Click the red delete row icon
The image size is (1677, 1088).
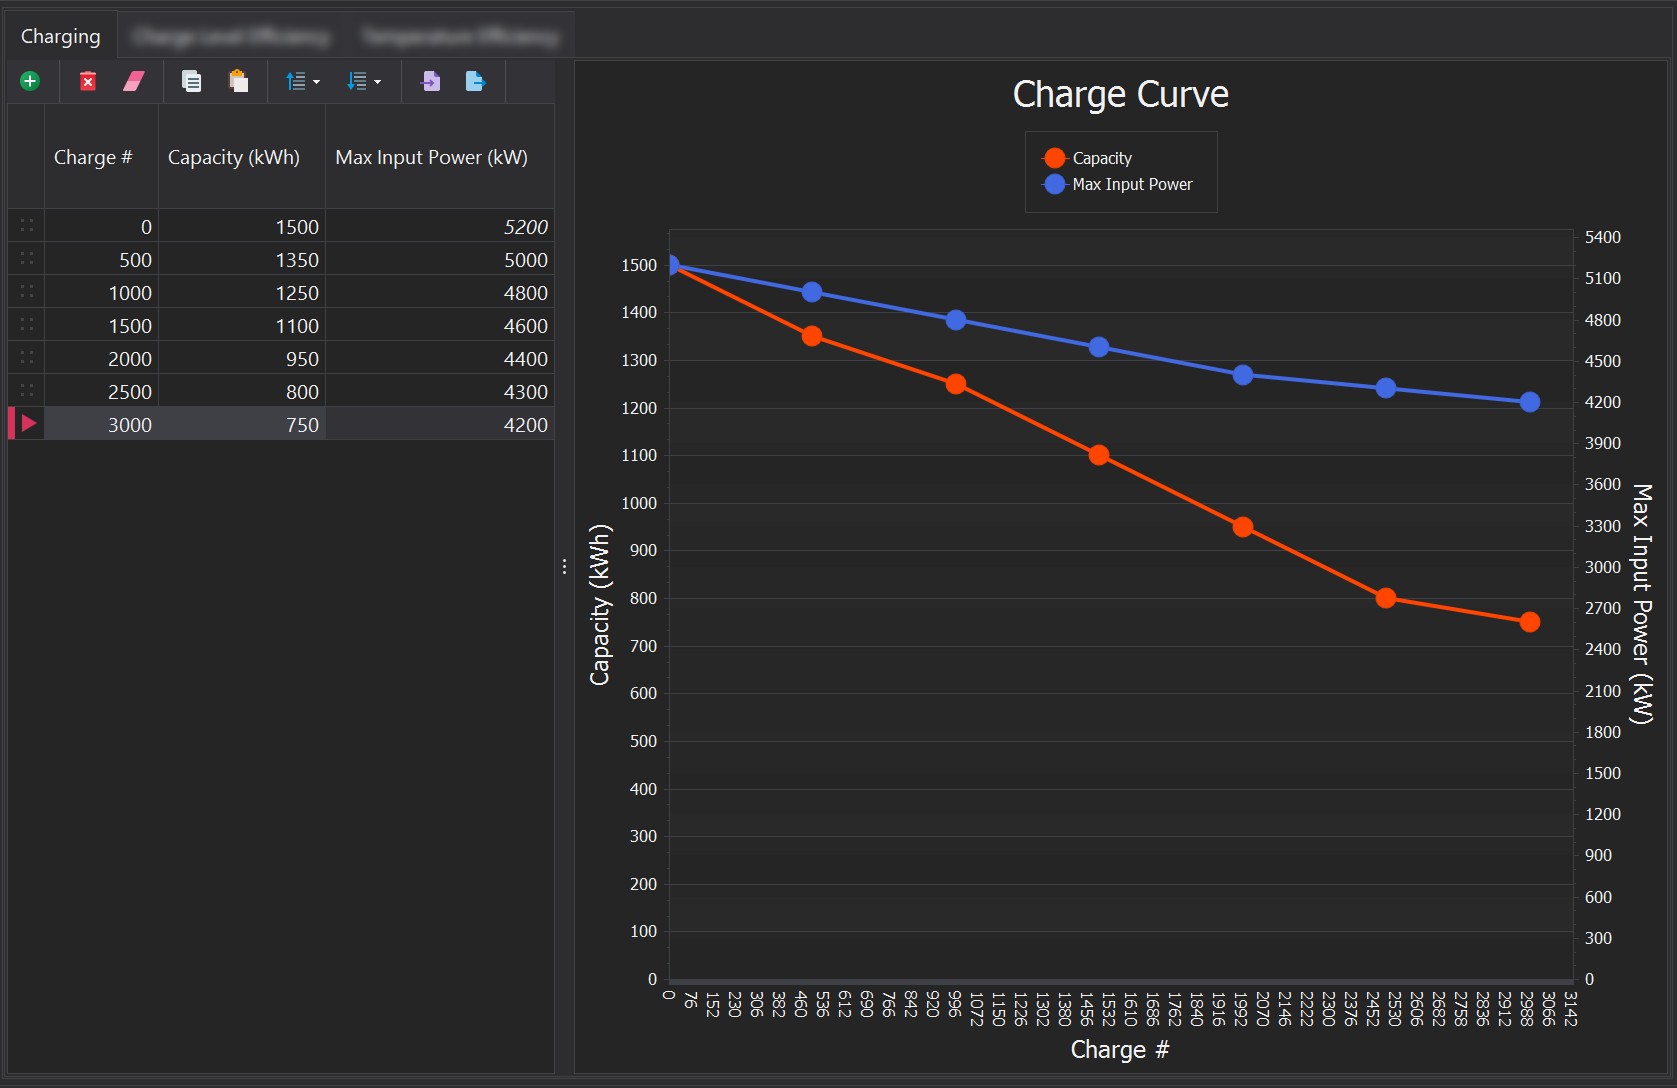tap(88, 81)
